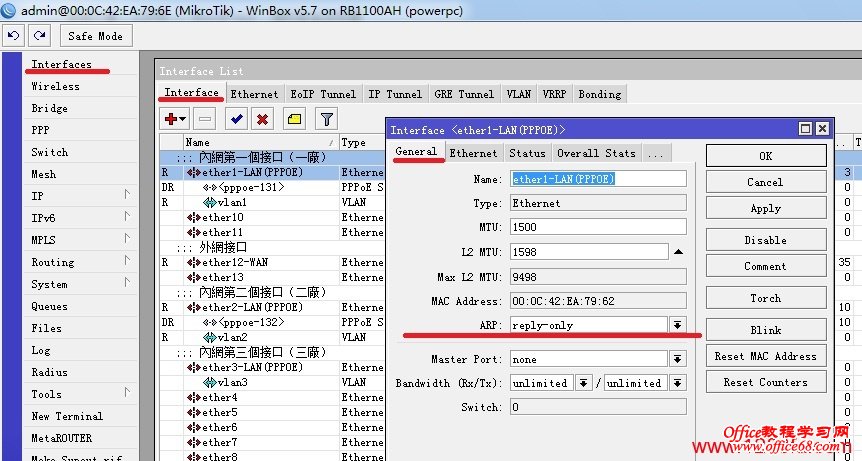
Task: Click the Reset MAC Address button
Action: [x=766, y=356]
